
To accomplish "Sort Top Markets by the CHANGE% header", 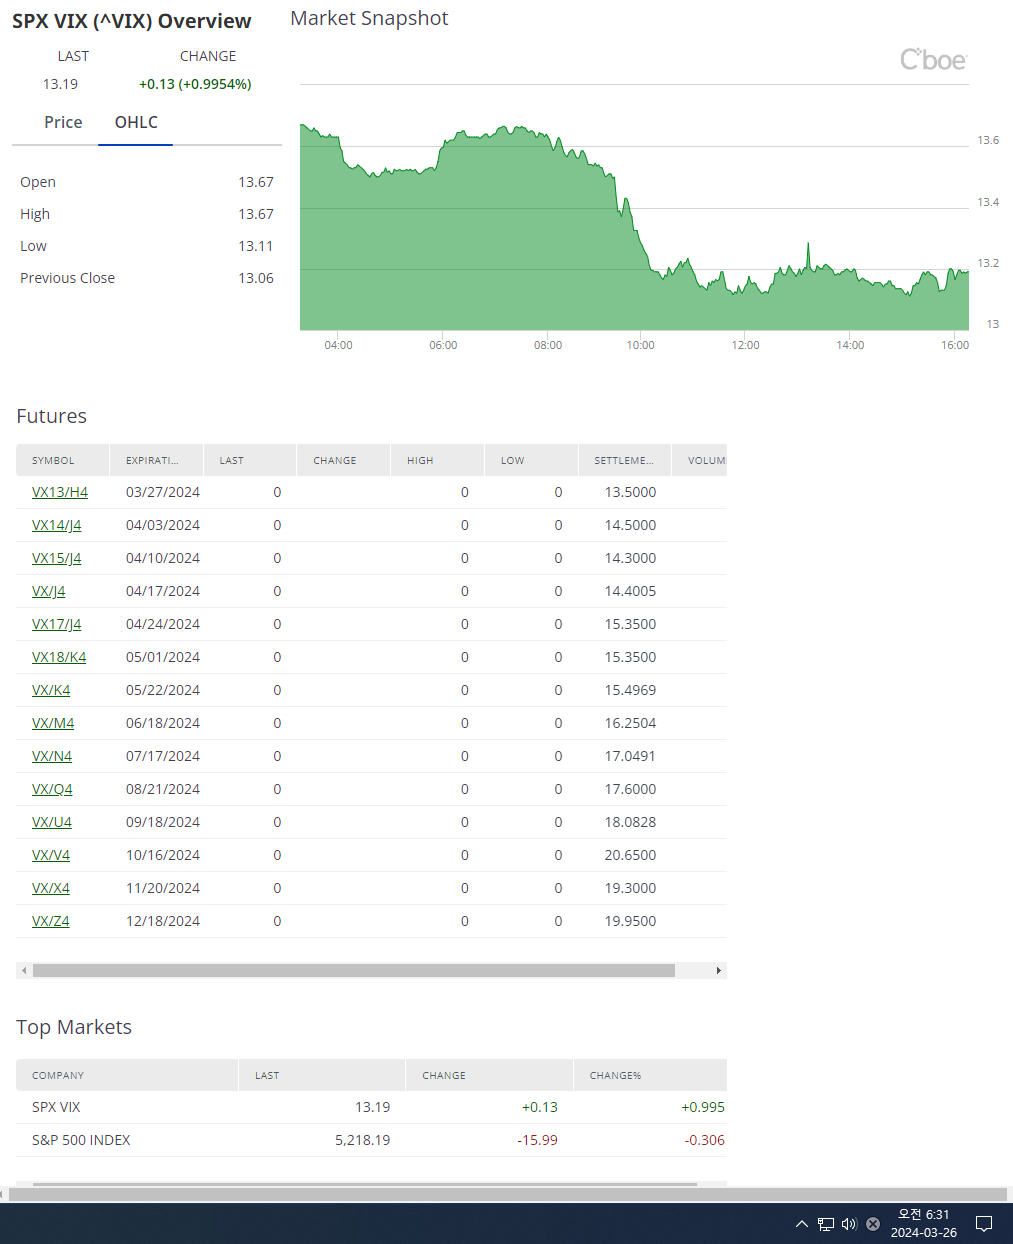I will click(650, 1075).
